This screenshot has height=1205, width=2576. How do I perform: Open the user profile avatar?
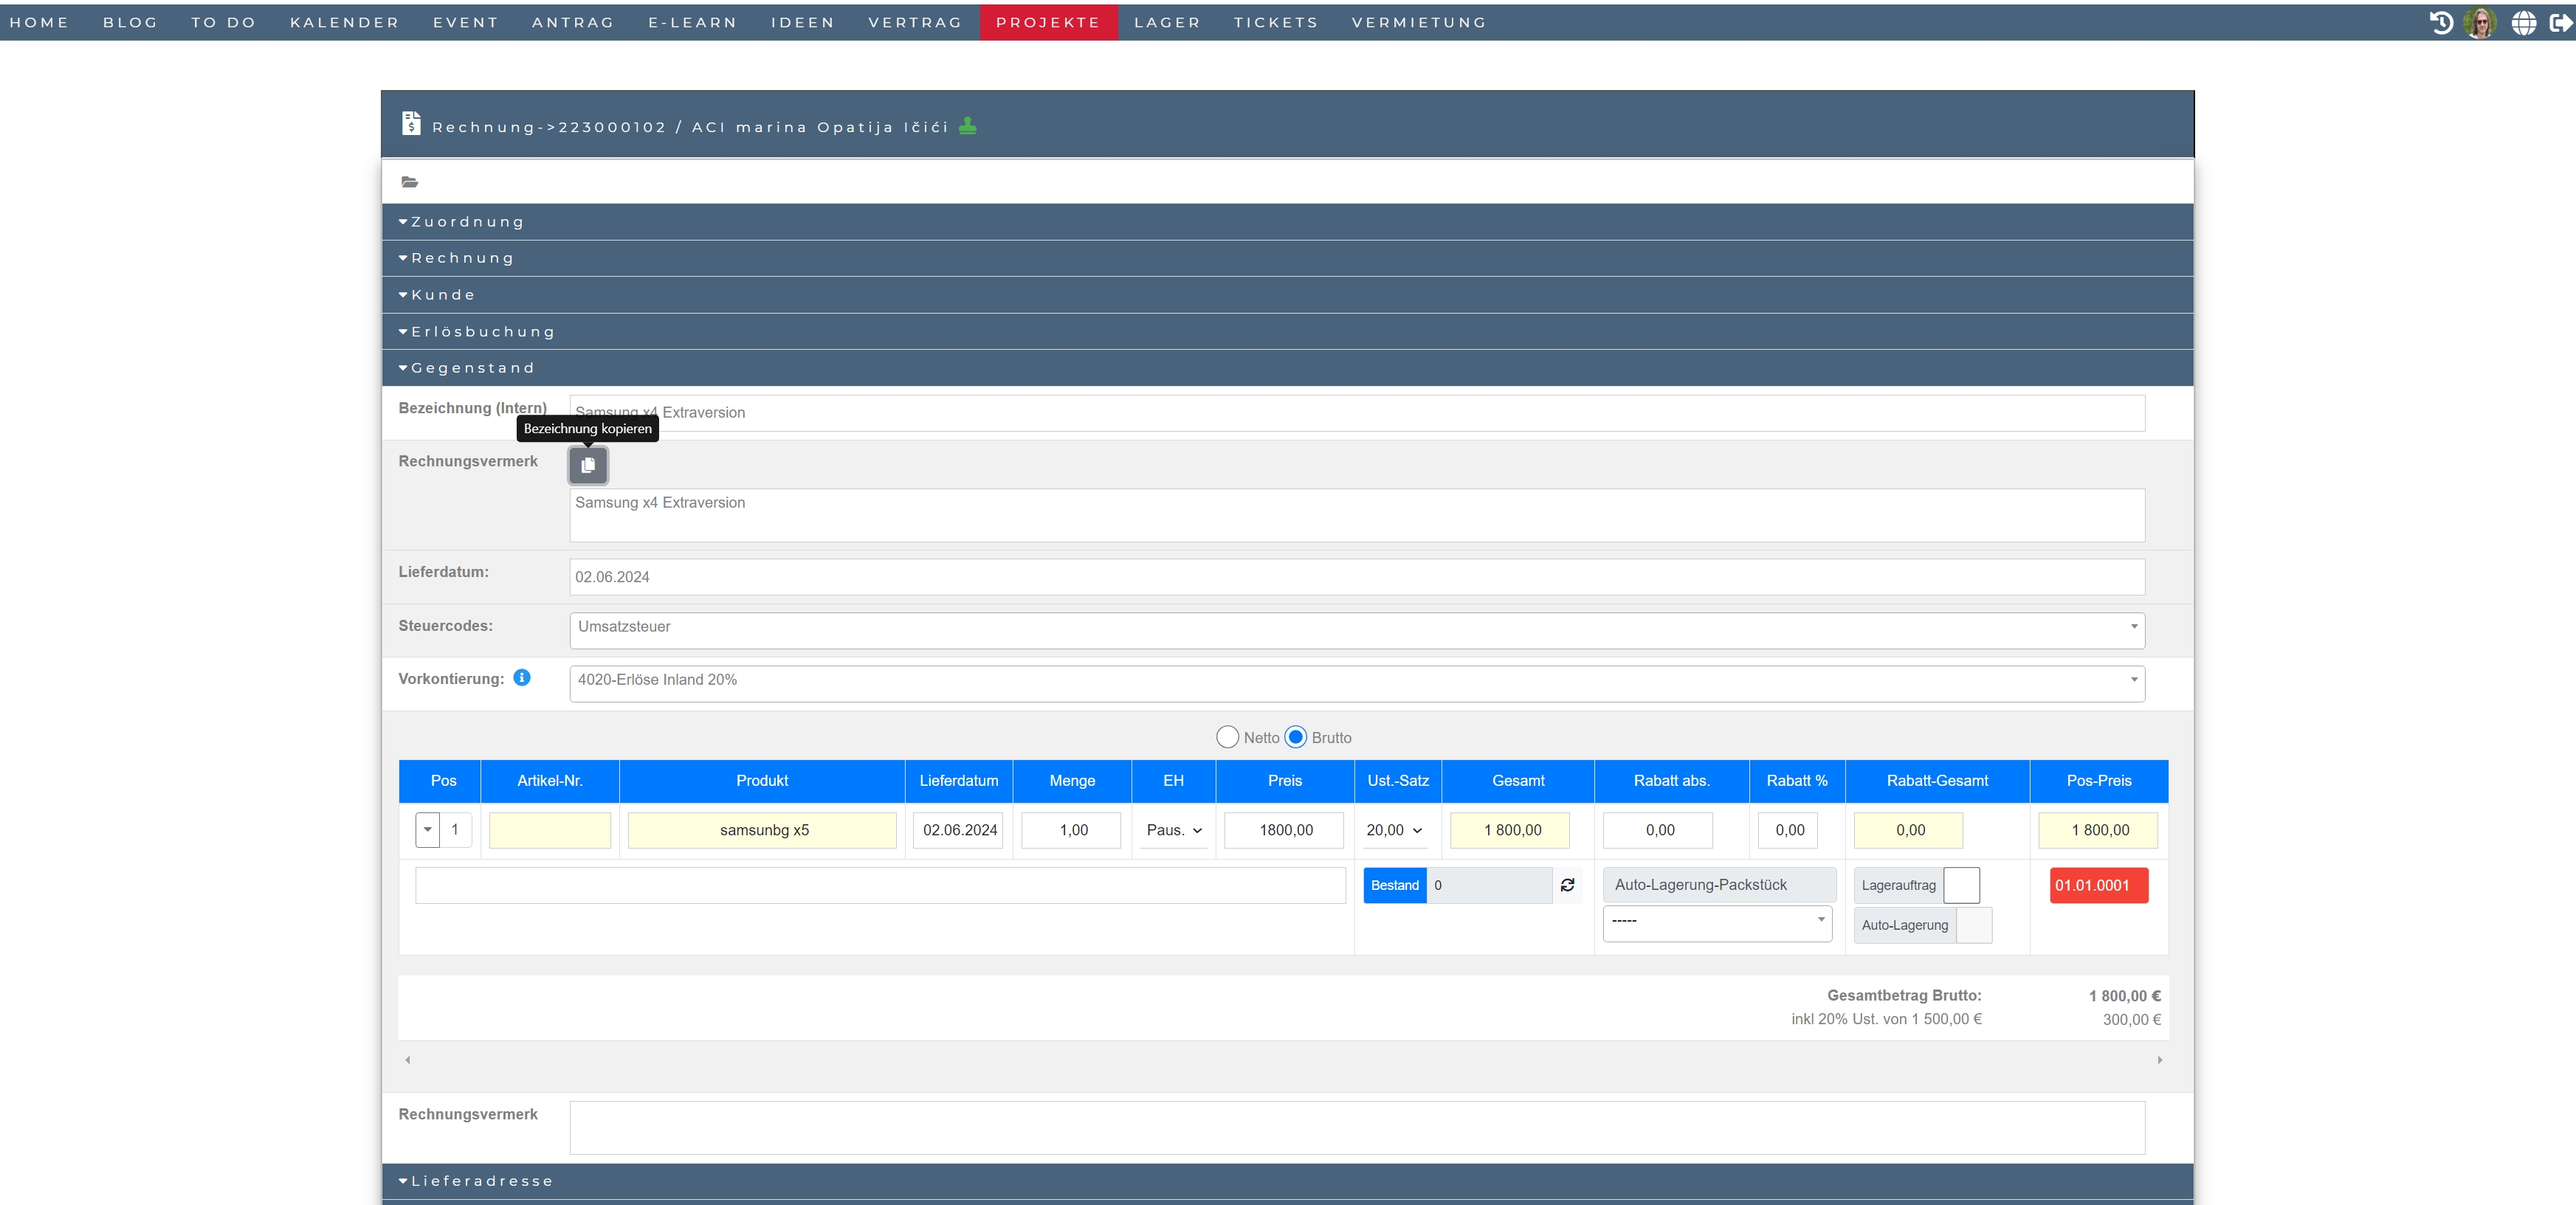tap(2480, 22)
